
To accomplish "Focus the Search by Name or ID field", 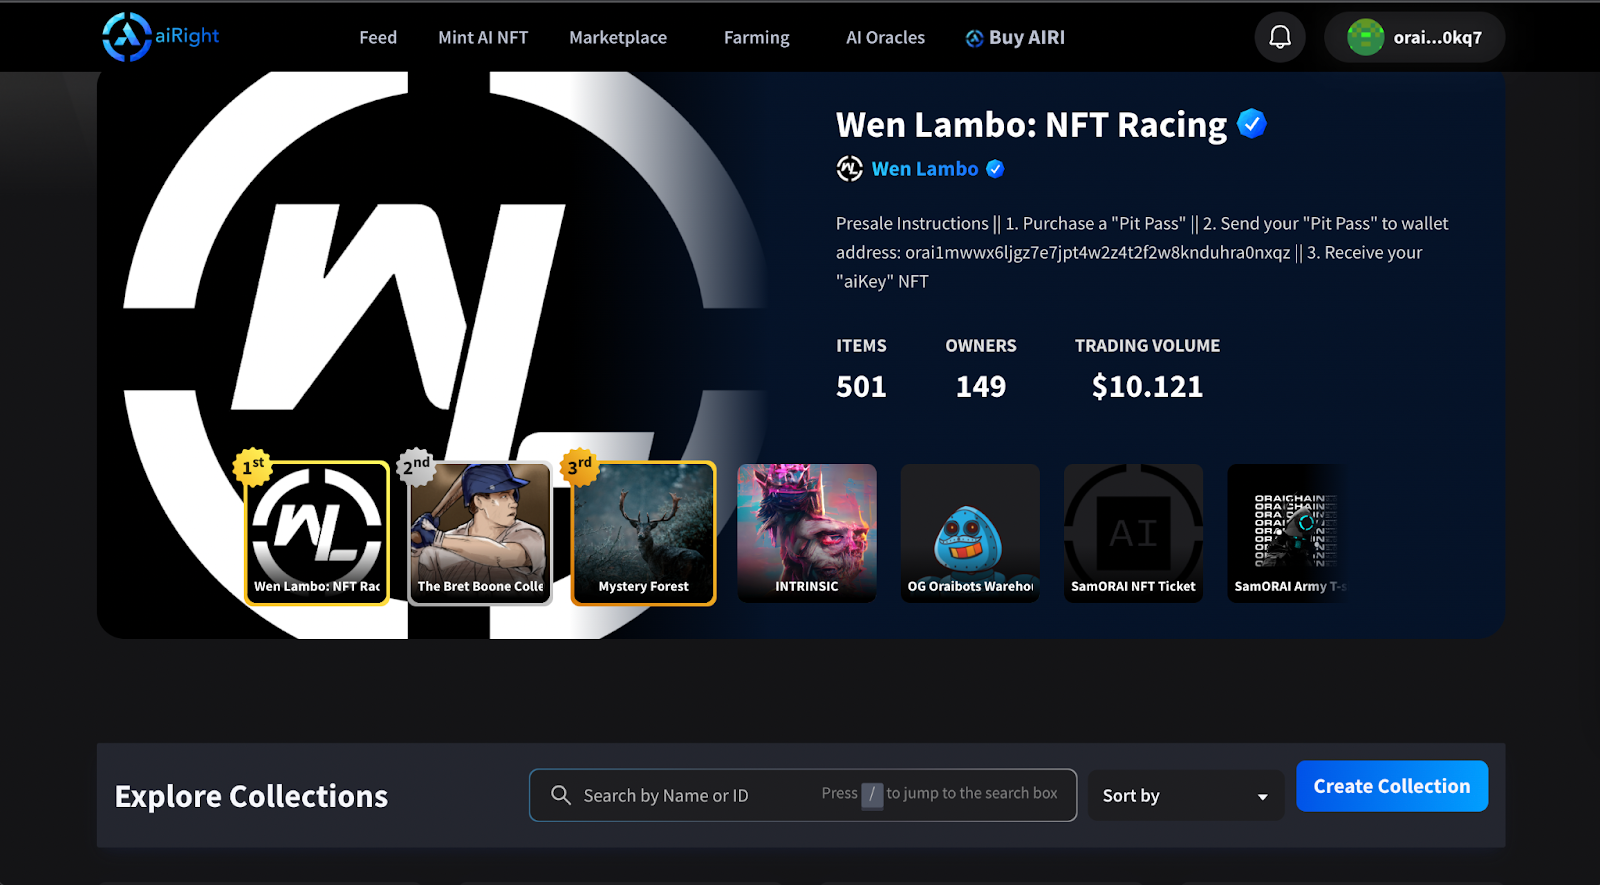I will point(802,795).
